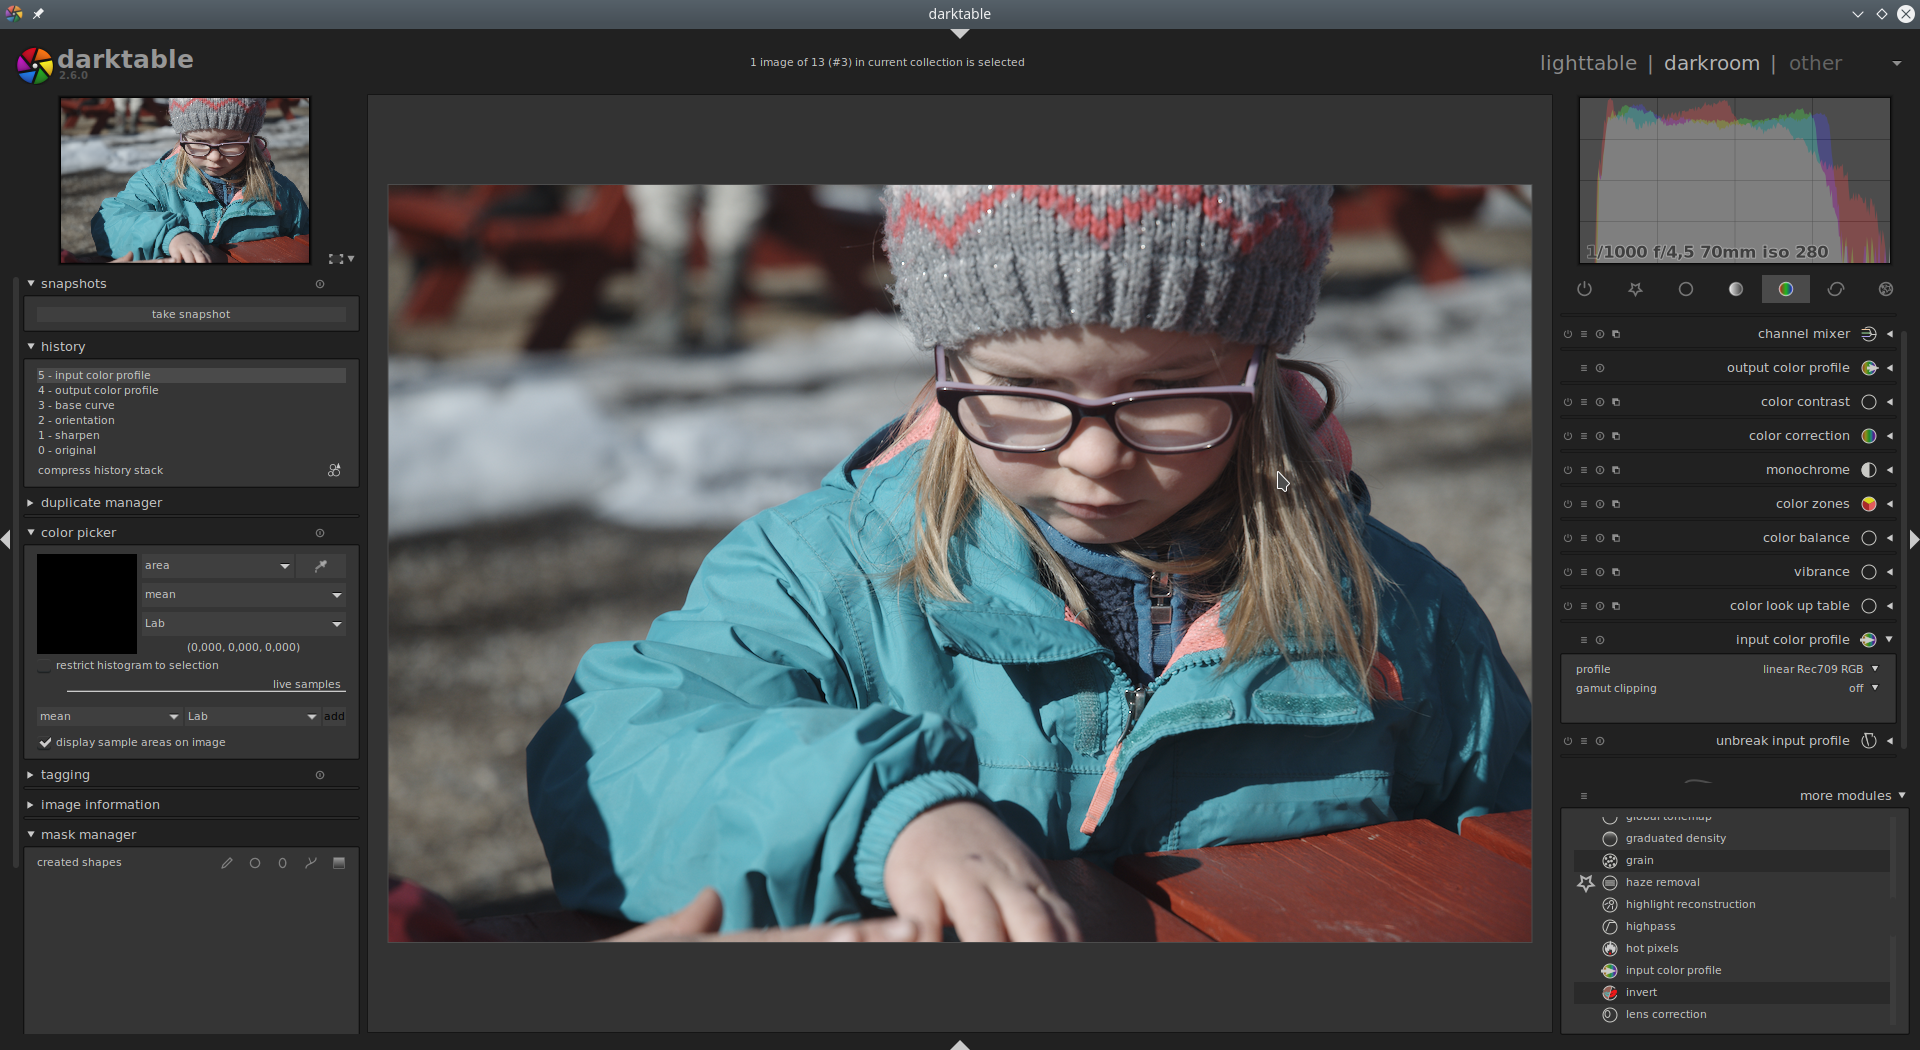
Task: Turn on the color look up table module
Action: [x=1568, y=606]
